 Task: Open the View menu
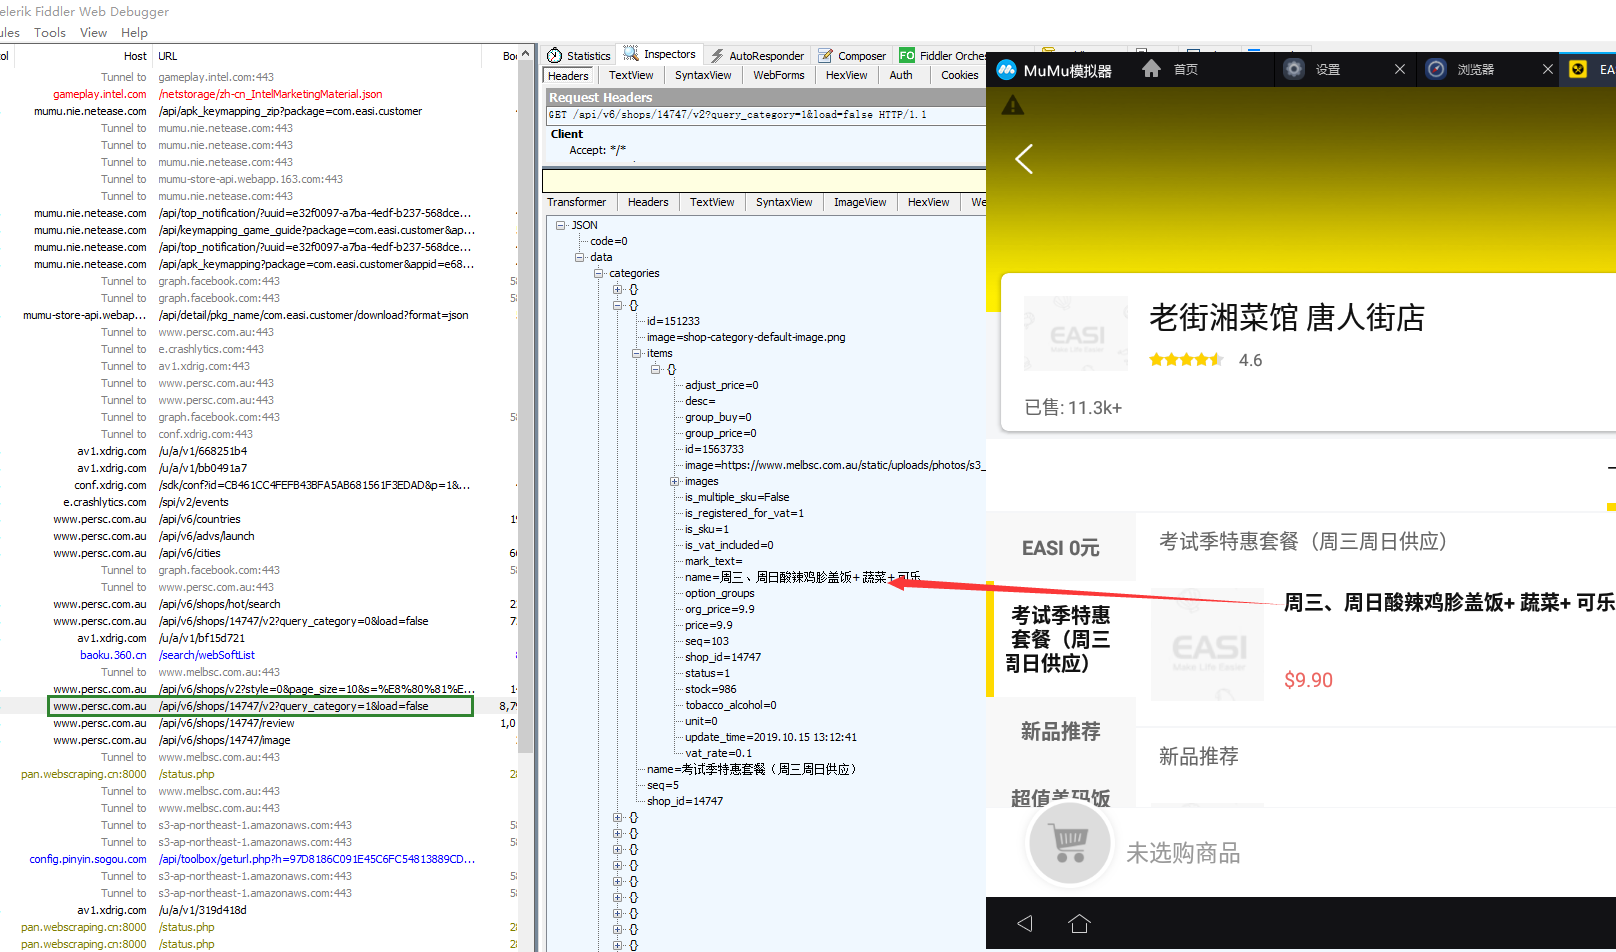(x=93, y=33)
